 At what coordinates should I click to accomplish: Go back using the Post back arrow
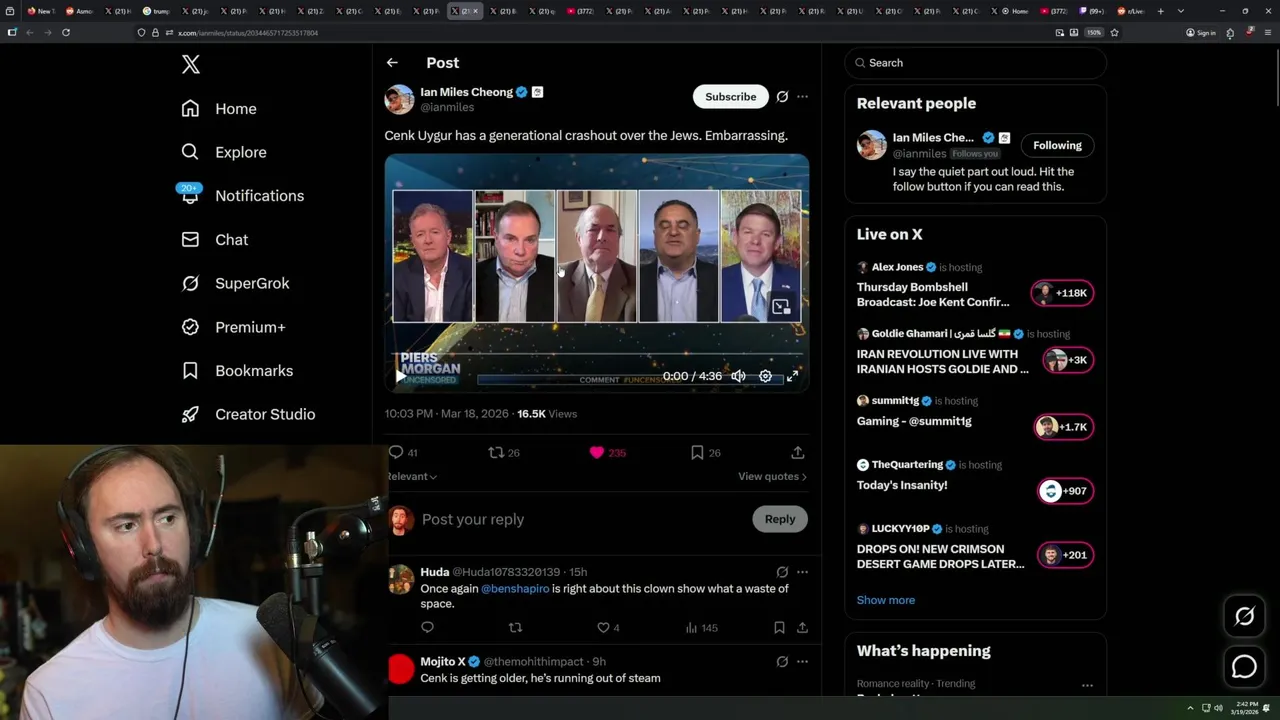[392, 63]
